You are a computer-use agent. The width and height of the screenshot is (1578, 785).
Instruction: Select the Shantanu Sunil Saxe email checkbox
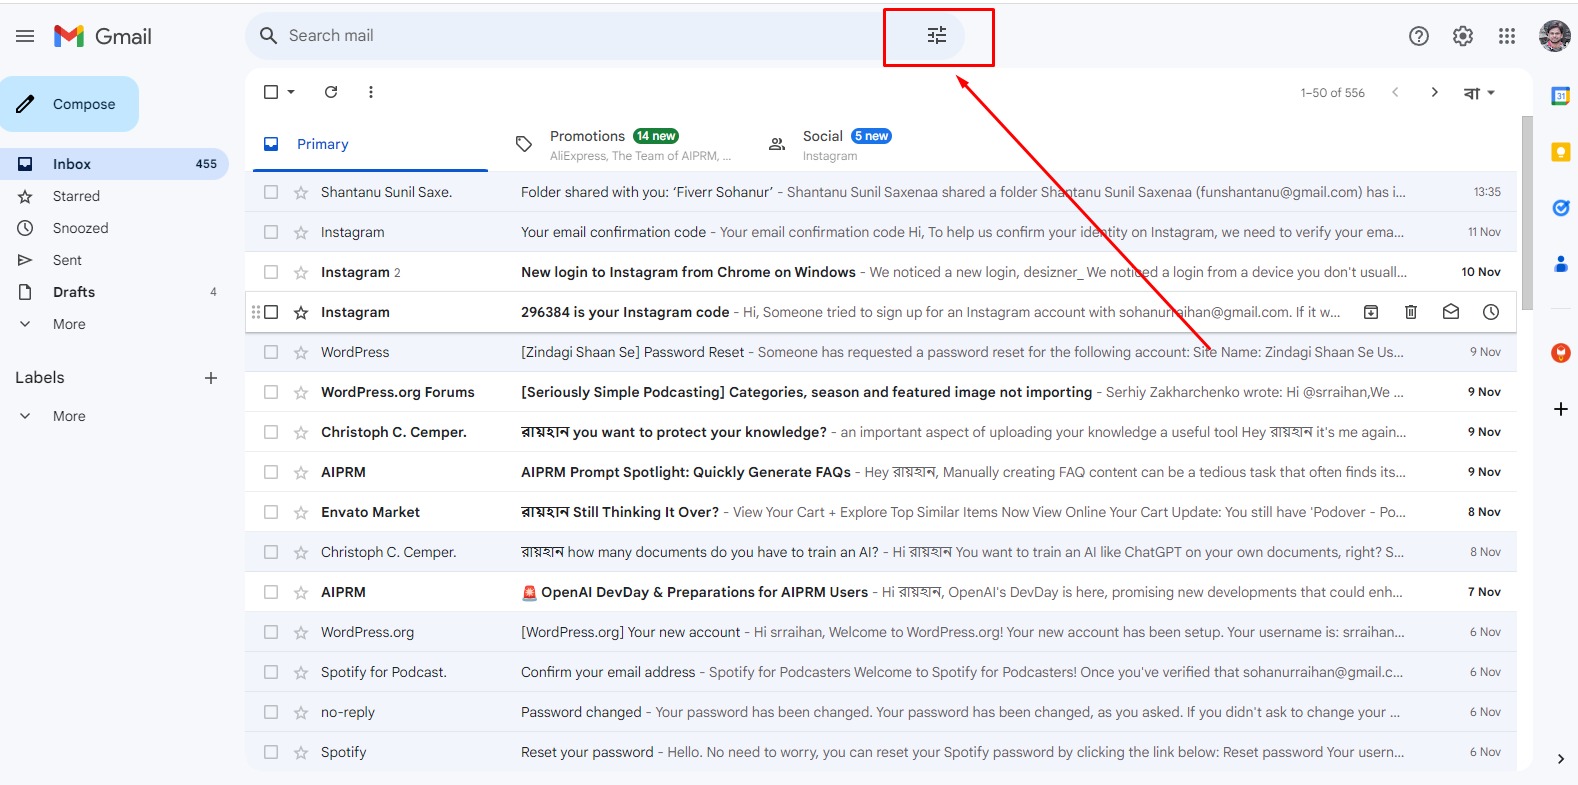point(271,192)
